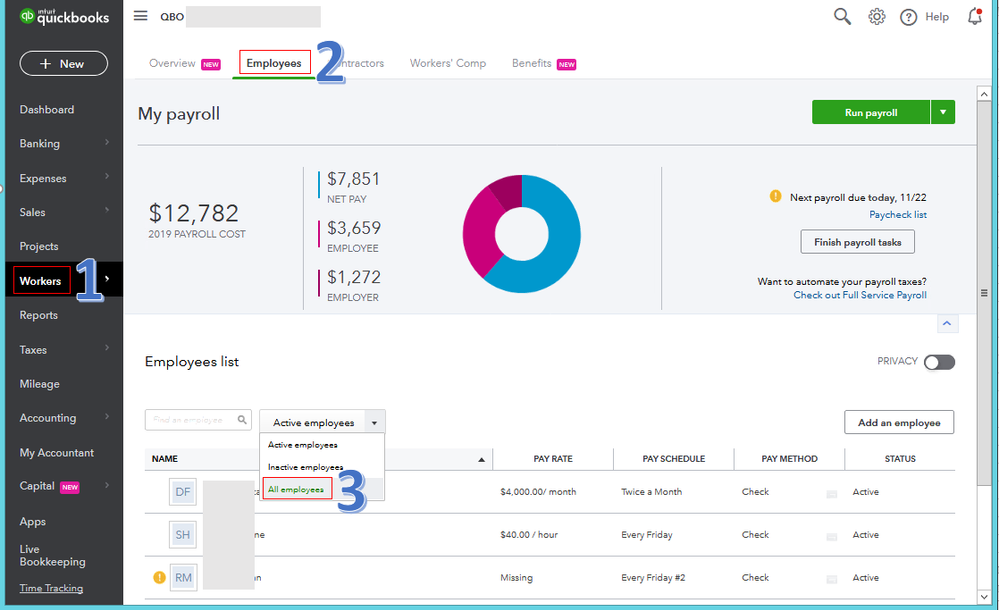
Task: Sort by the PAY SCHEDULE column header
Action: 673,459
